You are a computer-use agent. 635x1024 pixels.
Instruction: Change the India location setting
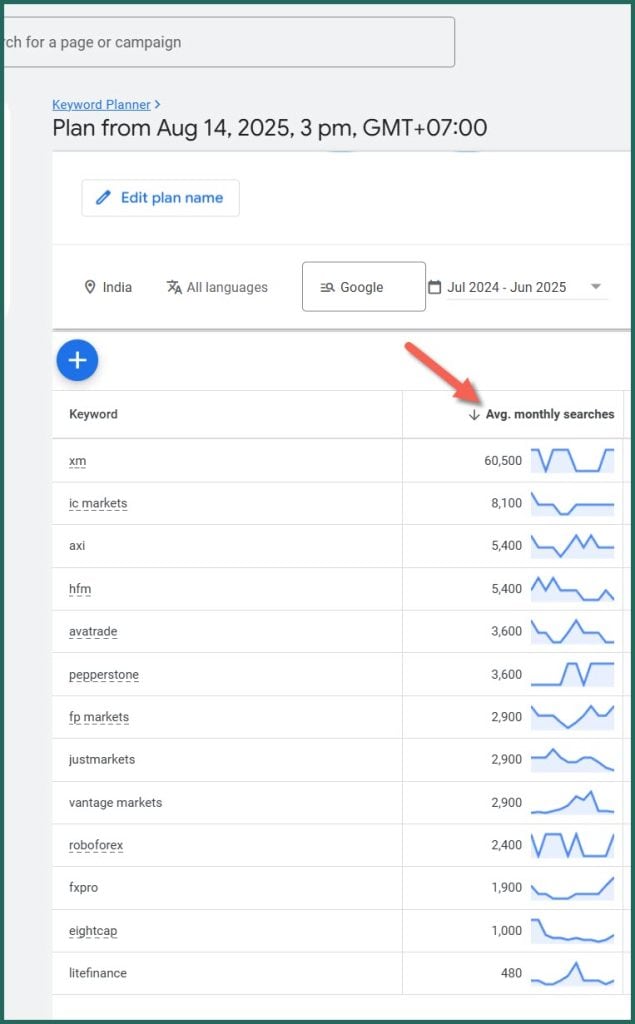tap(108, 287)
